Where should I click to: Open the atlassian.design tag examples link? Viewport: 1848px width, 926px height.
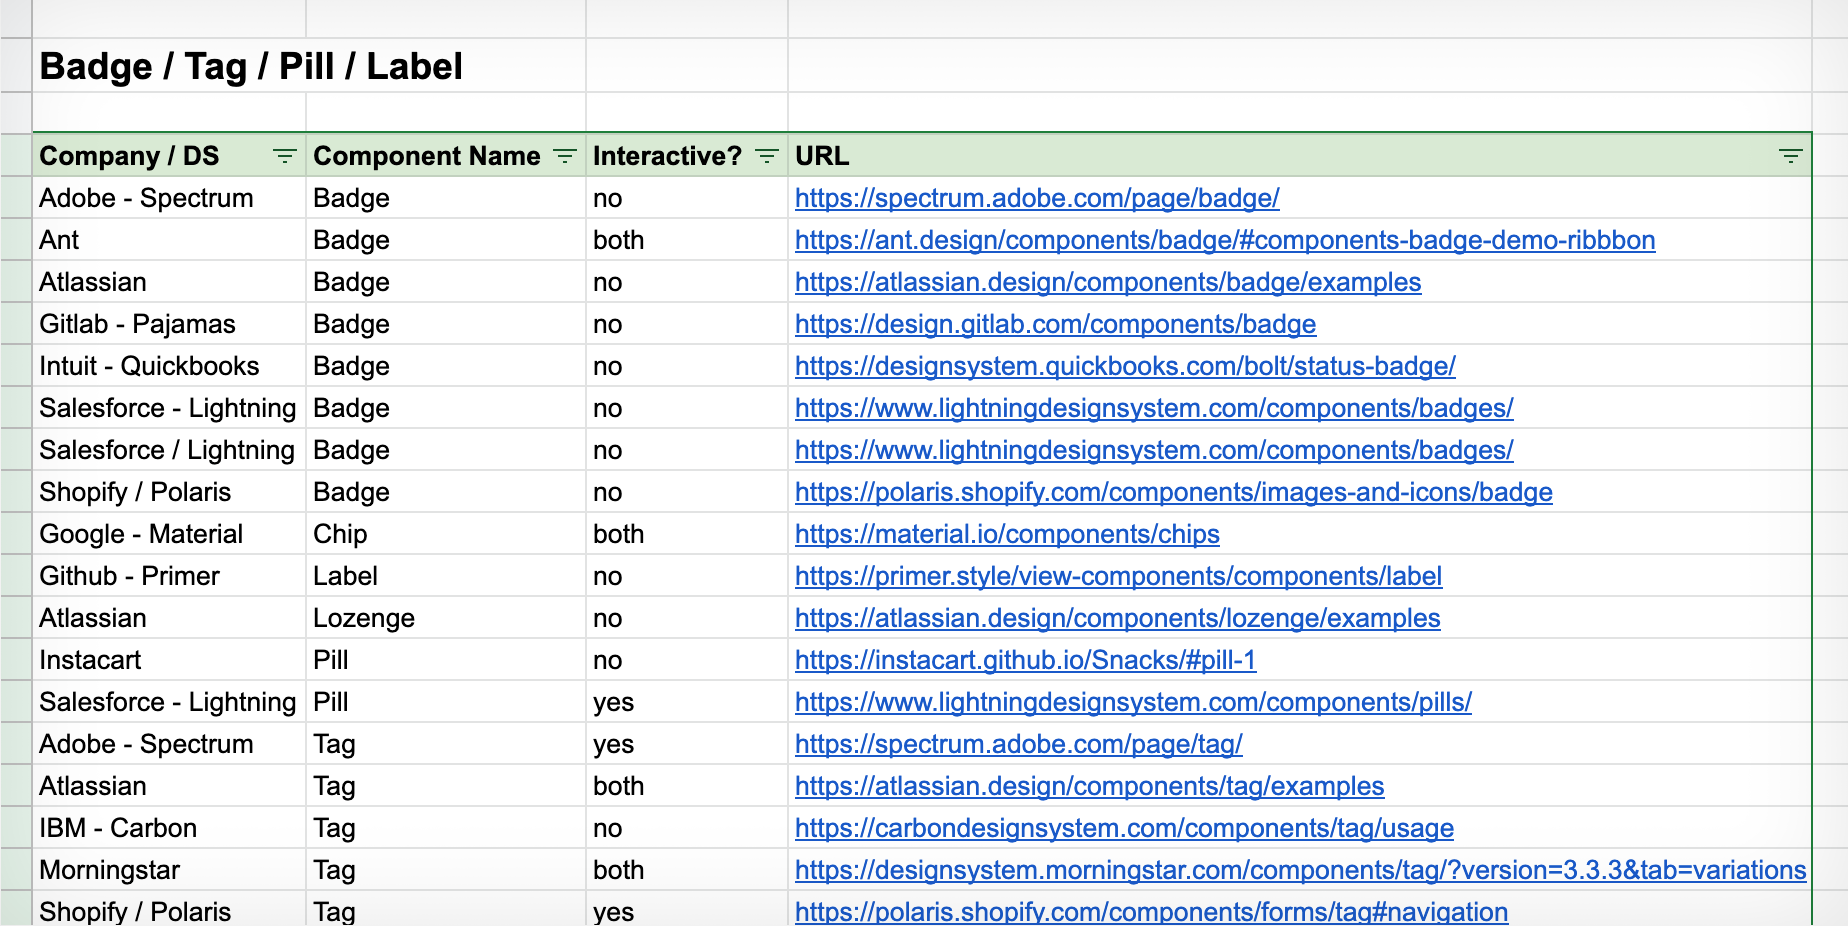(1089, 786)
